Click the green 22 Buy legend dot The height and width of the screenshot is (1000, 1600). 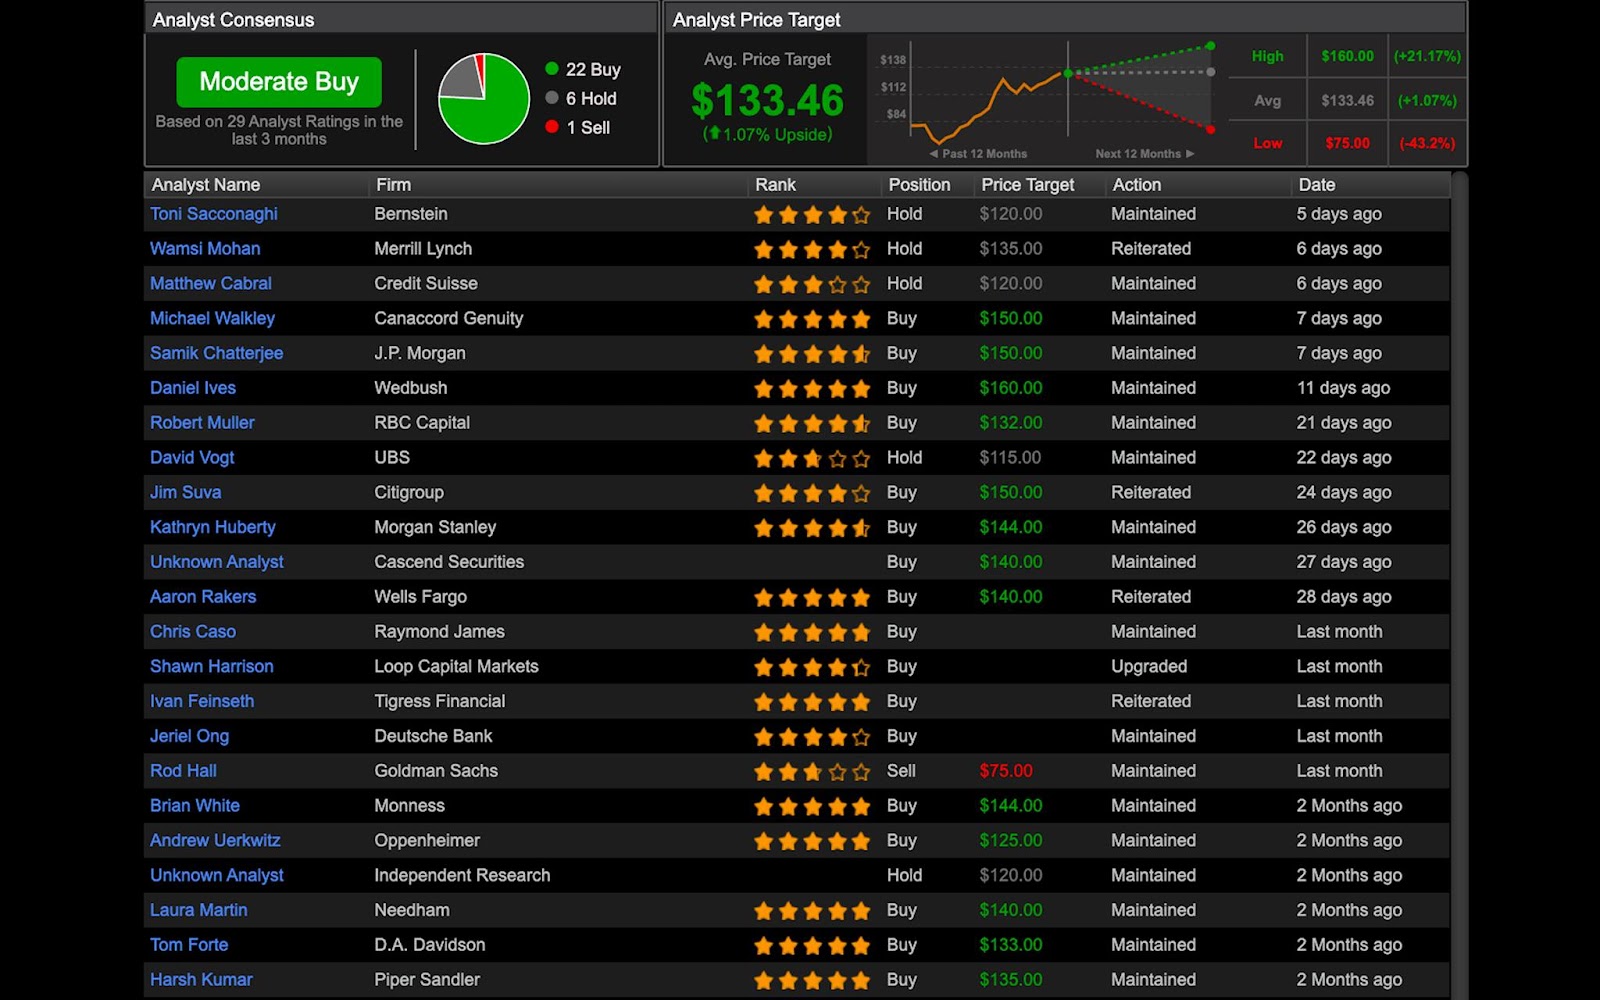[x=551, y=69]
